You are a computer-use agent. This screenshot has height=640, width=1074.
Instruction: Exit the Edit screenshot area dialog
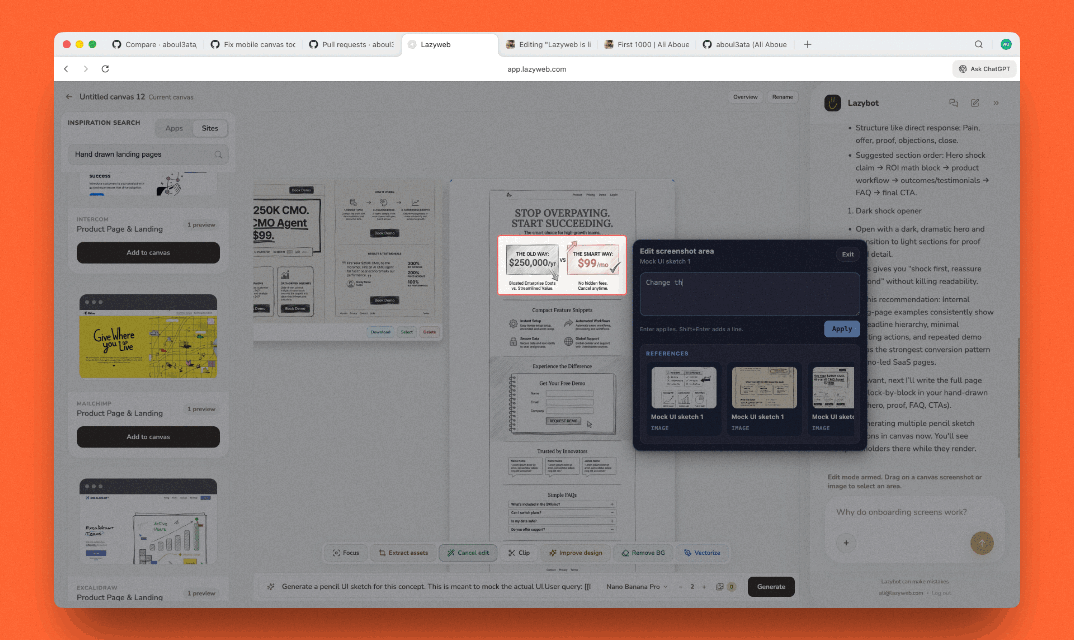point(847,254)
